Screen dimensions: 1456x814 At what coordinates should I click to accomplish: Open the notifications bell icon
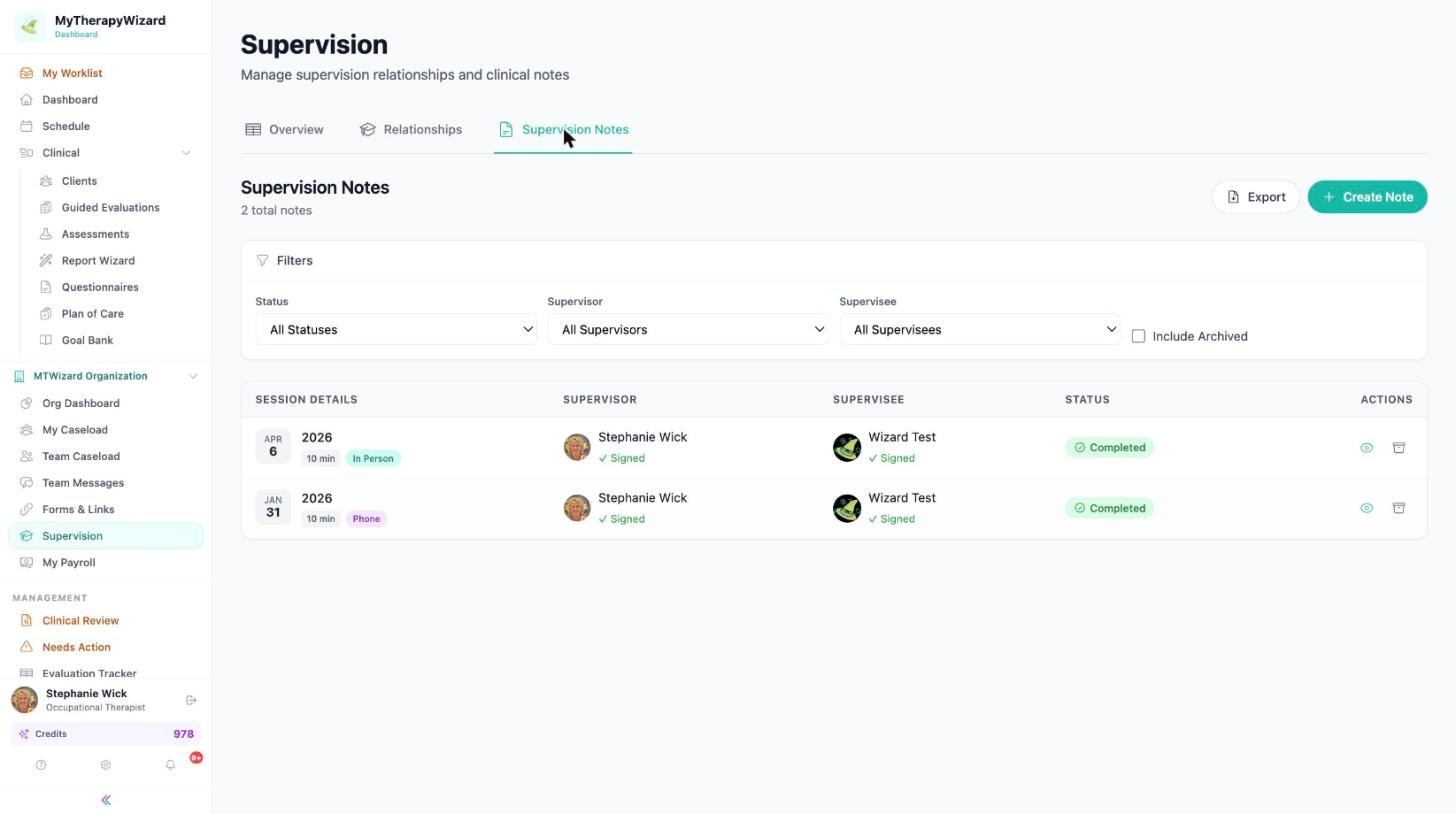coord(170,765)
